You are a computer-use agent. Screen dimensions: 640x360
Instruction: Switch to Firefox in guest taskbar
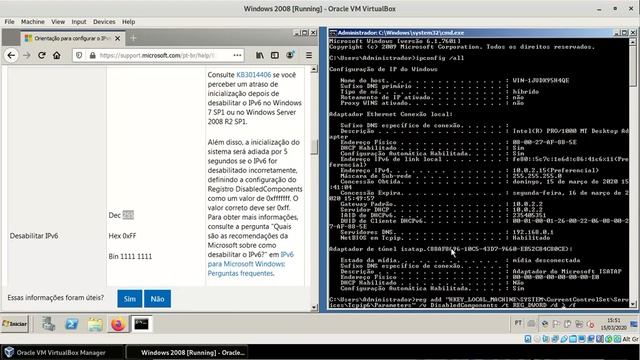pos(118,324)
